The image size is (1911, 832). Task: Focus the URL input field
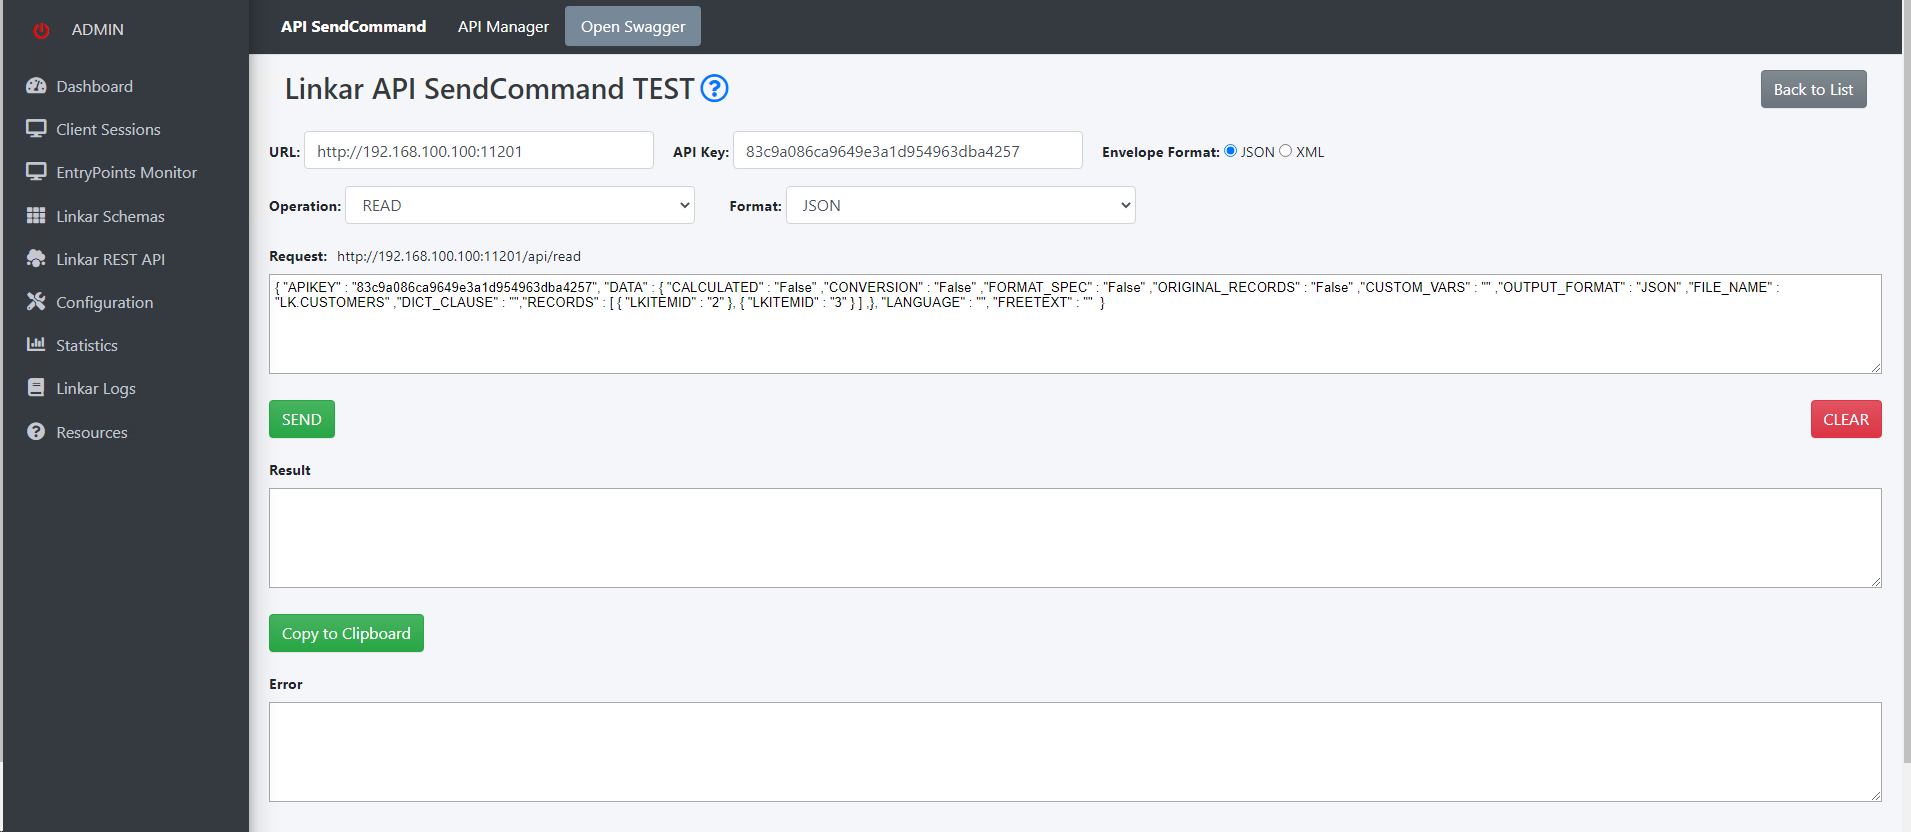pyautogui.click(x=479, y=150)
